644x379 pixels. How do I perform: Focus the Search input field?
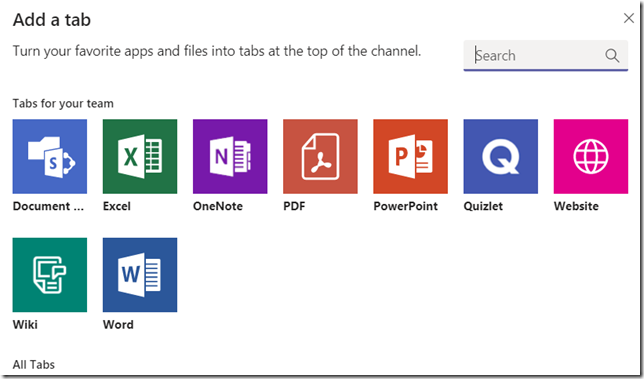tap(546, 55)
